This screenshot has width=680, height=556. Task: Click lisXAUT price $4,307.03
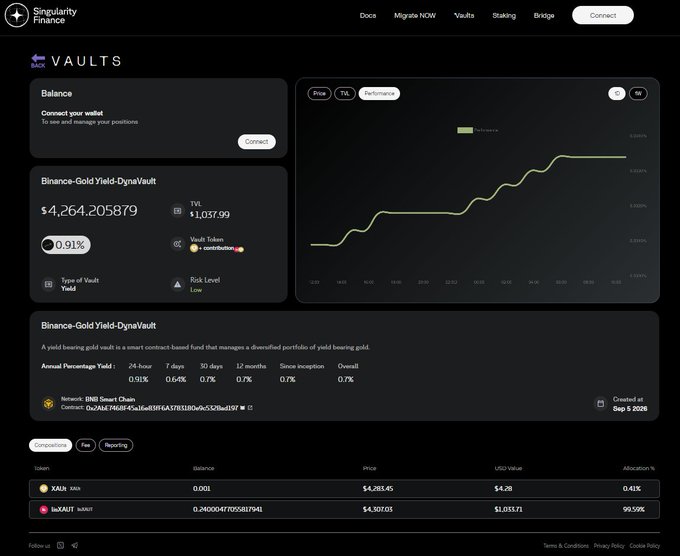377,509
